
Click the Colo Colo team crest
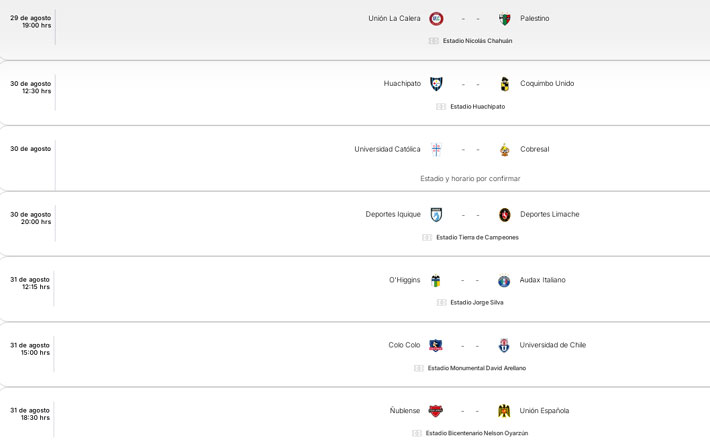coord(436,345)
